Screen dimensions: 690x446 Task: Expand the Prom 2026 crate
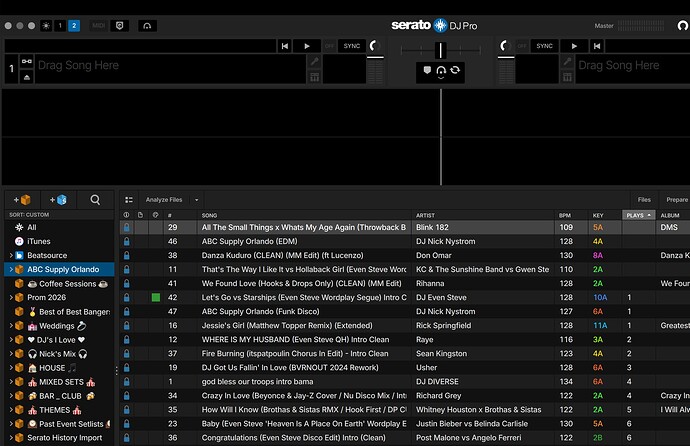pyautogui.click(x=11, y=298)
